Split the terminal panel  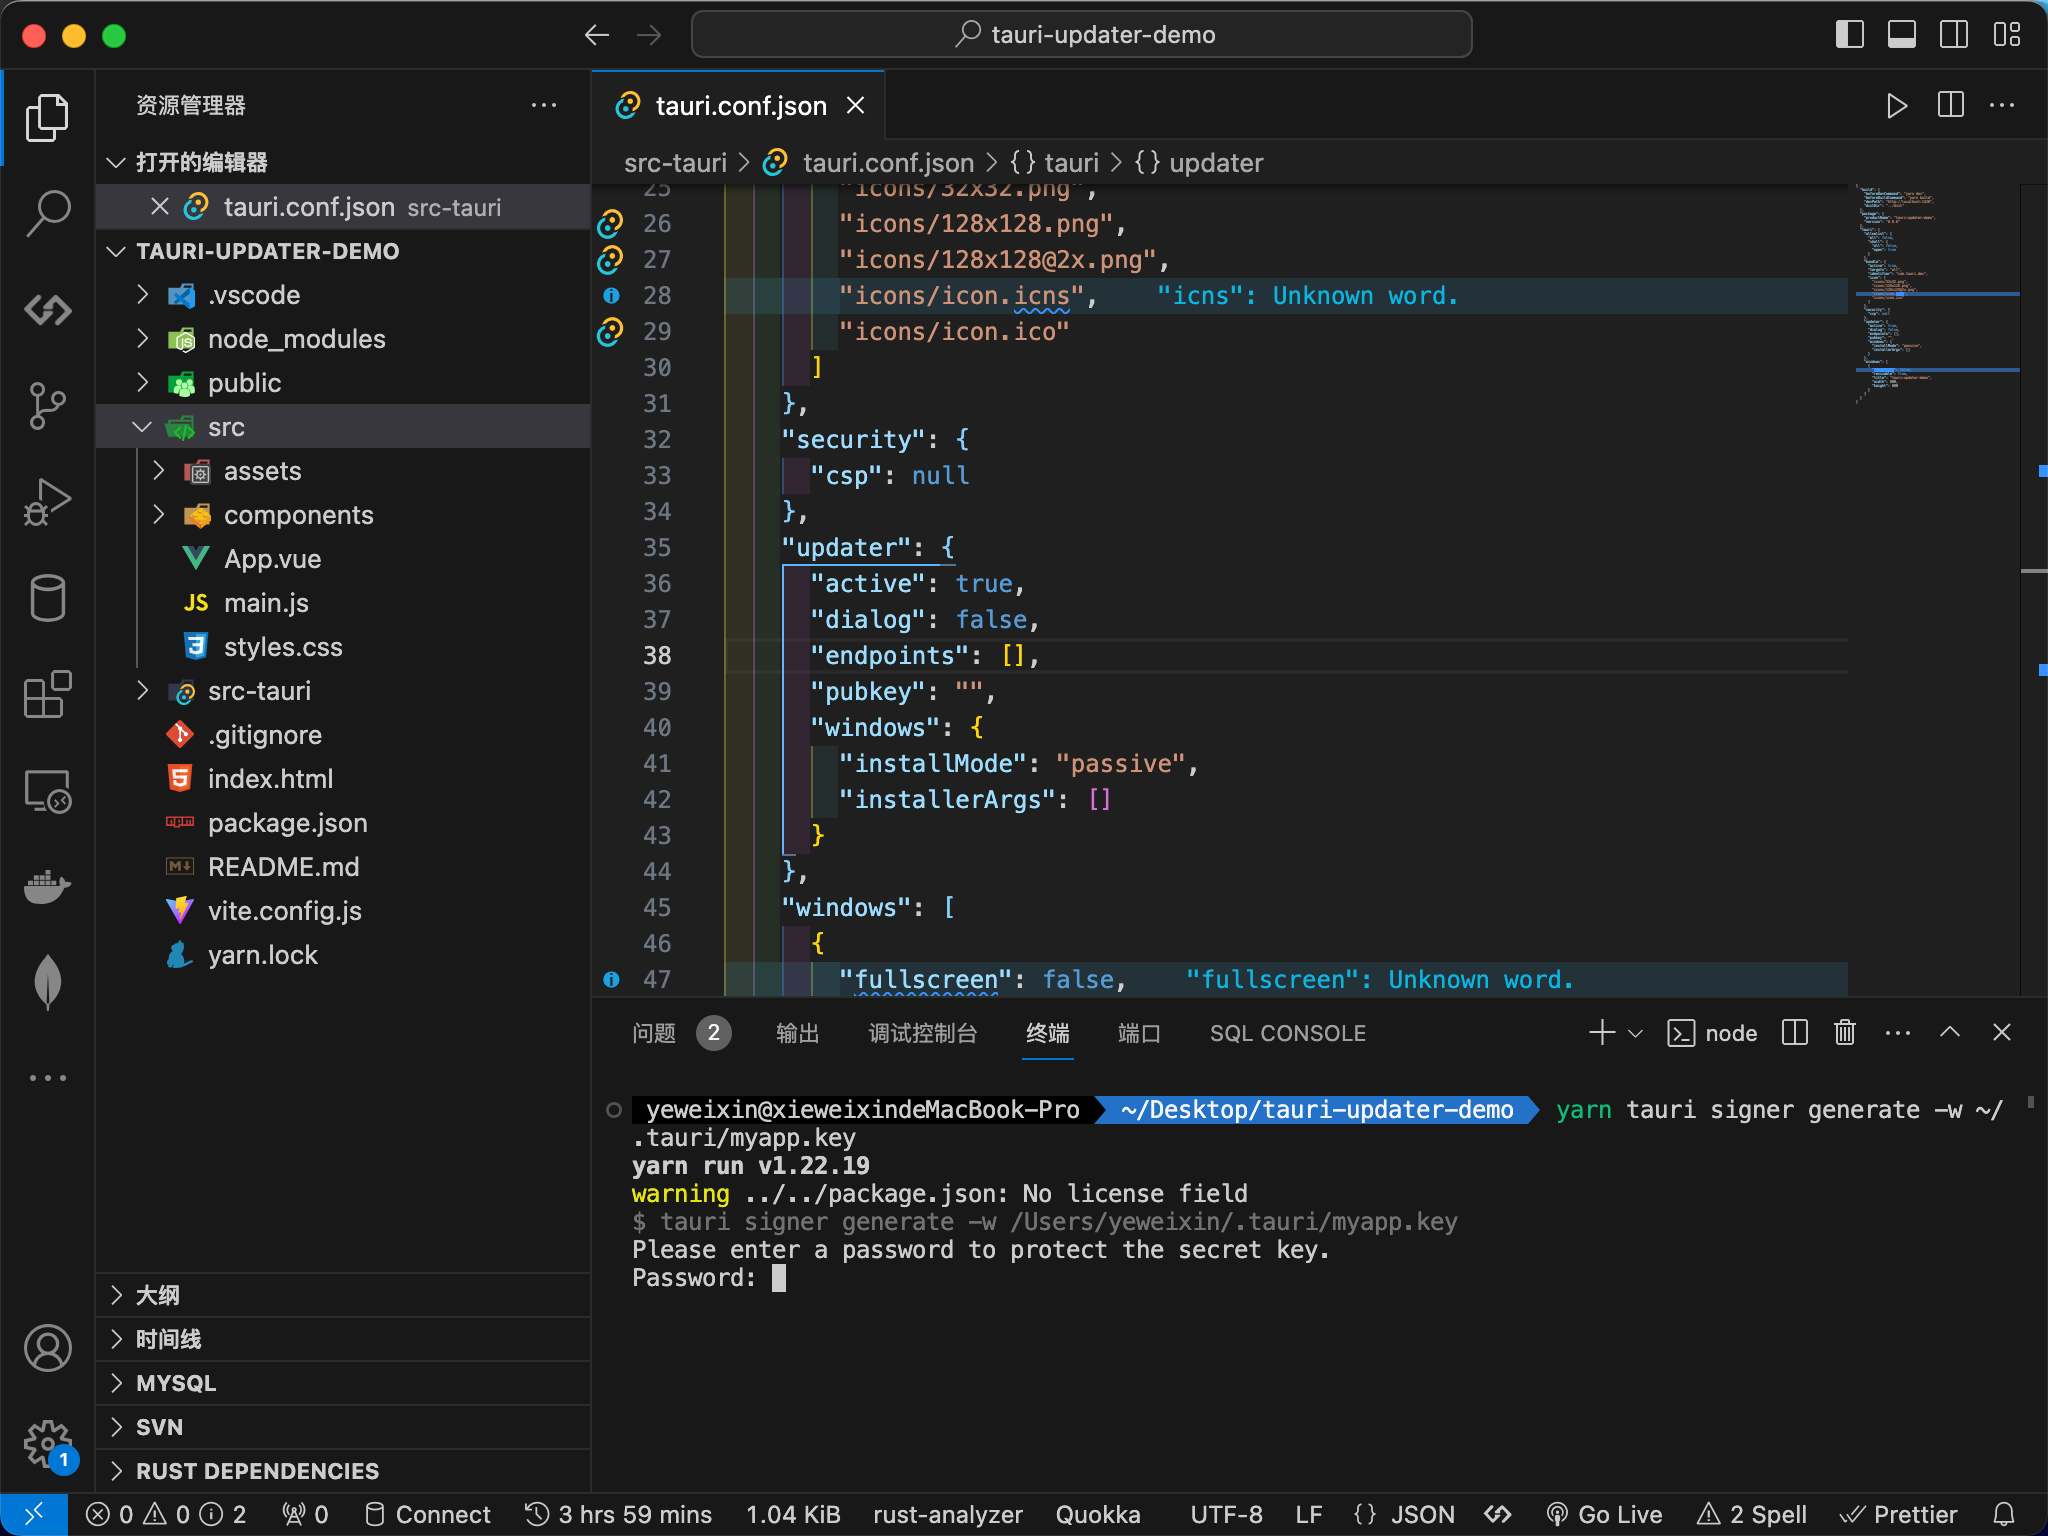coord(1795,1032)
